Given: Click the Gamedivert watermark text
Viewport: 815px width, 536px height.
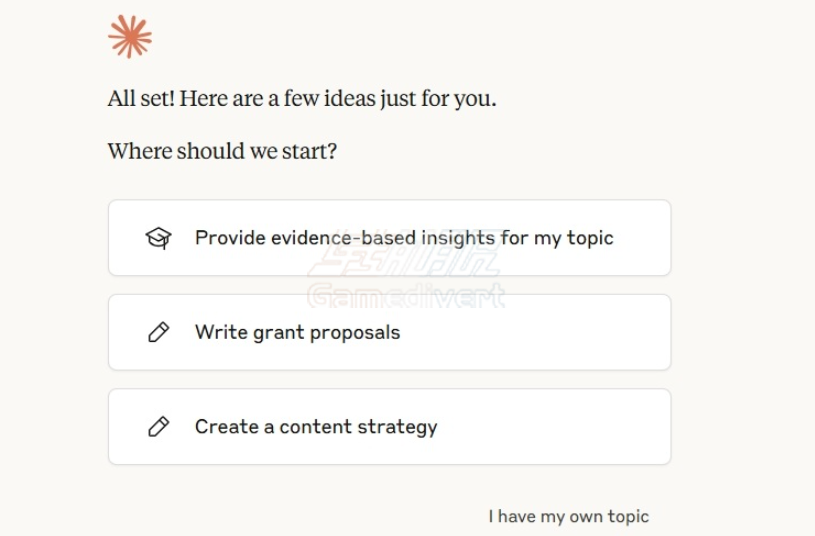Looking at the screenshot, I should (405, 296).
